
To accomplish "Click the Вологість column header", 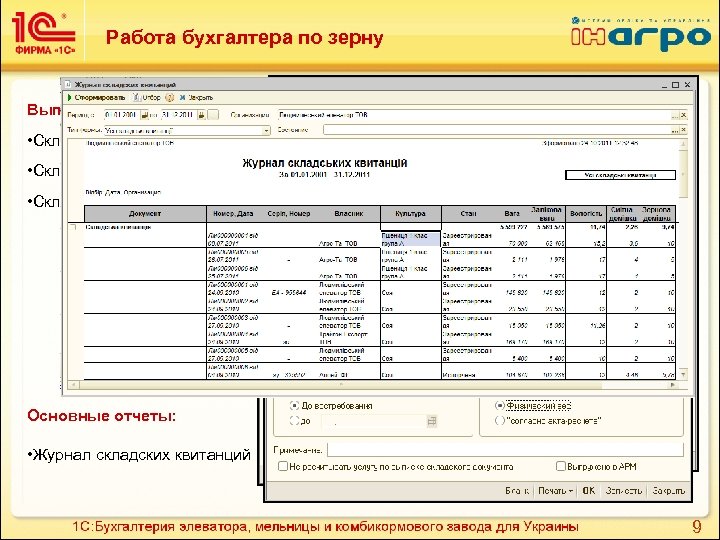I will coord(586,214).
